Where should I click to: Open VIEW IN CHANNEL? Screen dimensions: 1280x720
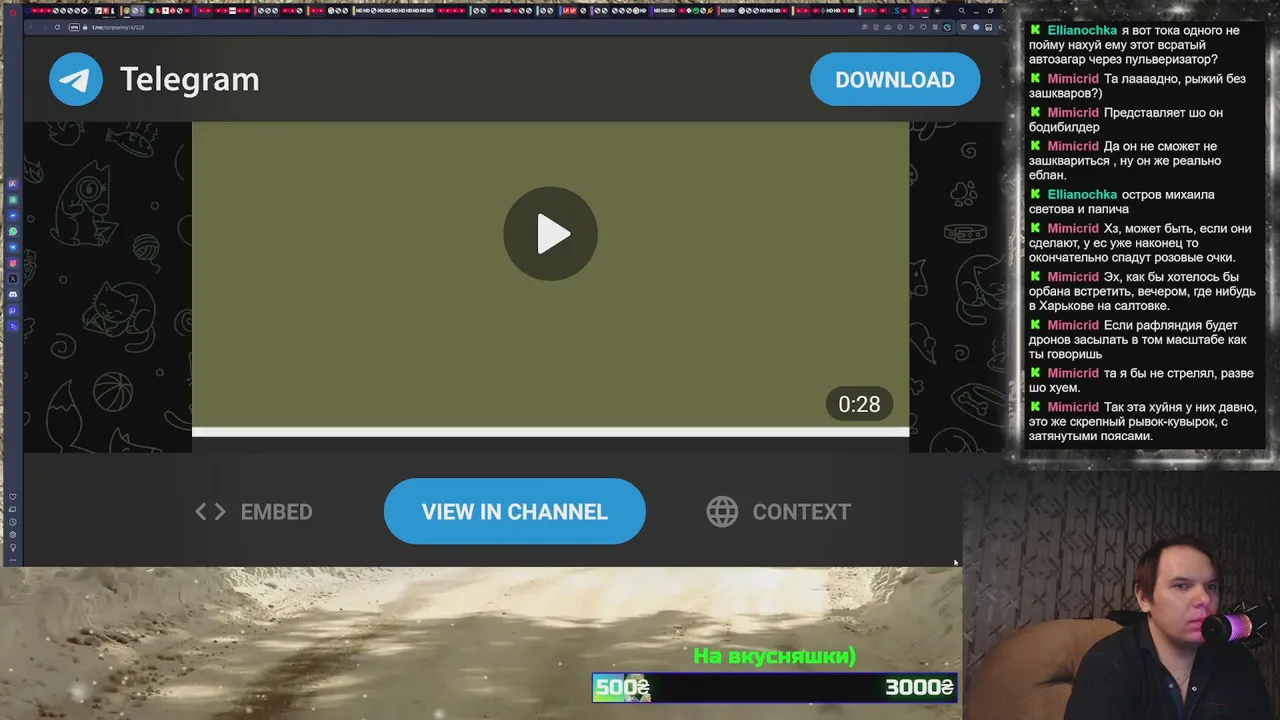[x=515, y=511]
